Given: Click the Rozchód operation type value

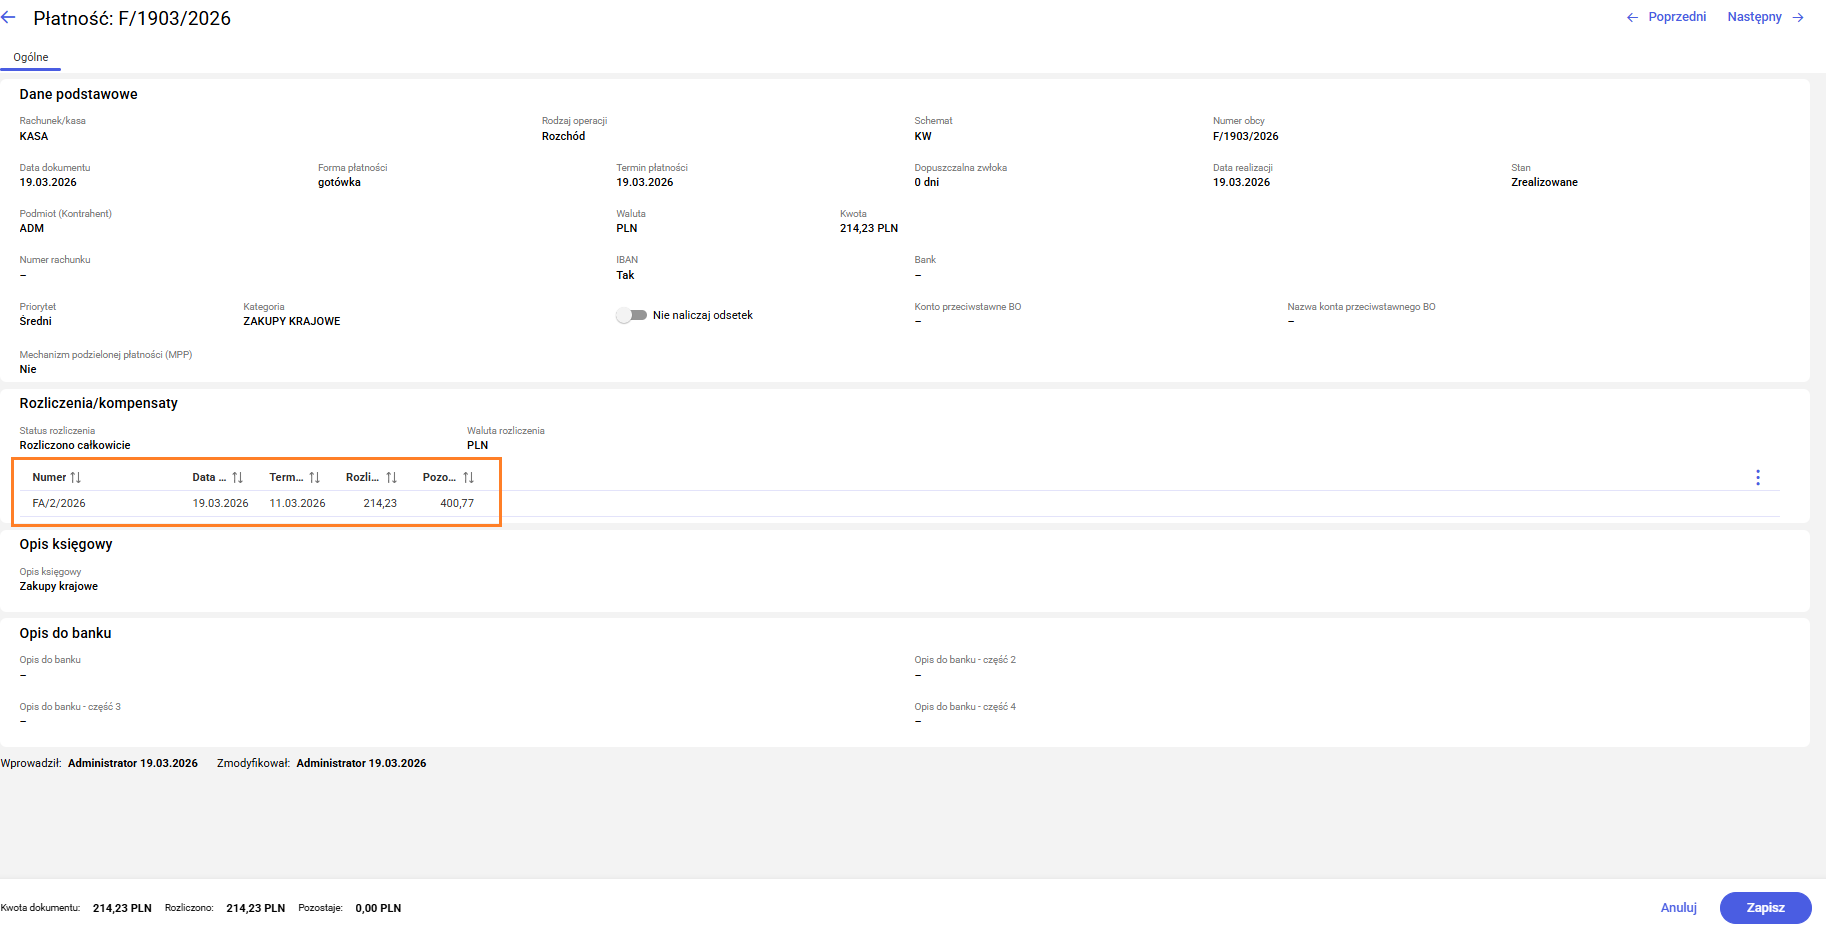Looking at the screenshot, I should 563,136.
